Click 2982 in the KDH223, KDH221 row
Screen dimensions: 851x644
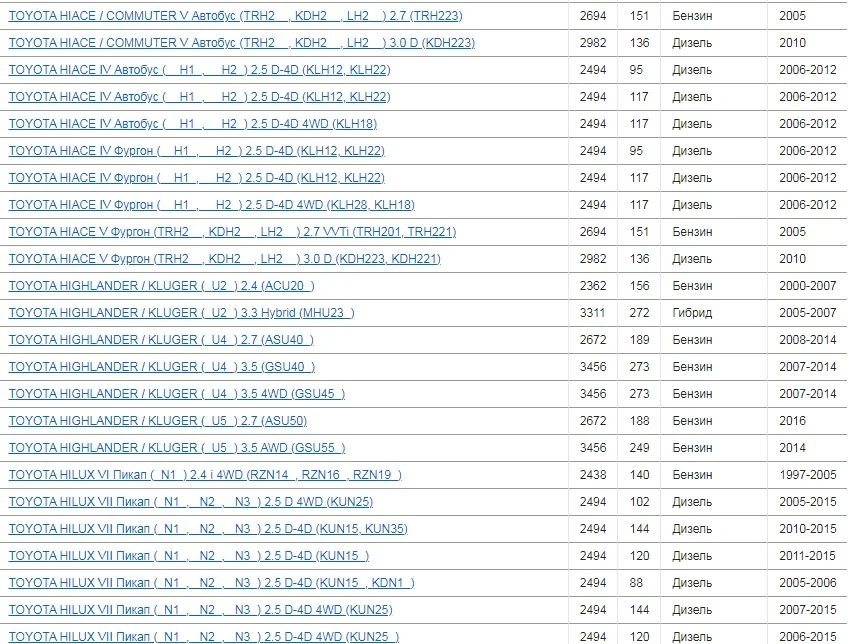(x=593, y=259)
